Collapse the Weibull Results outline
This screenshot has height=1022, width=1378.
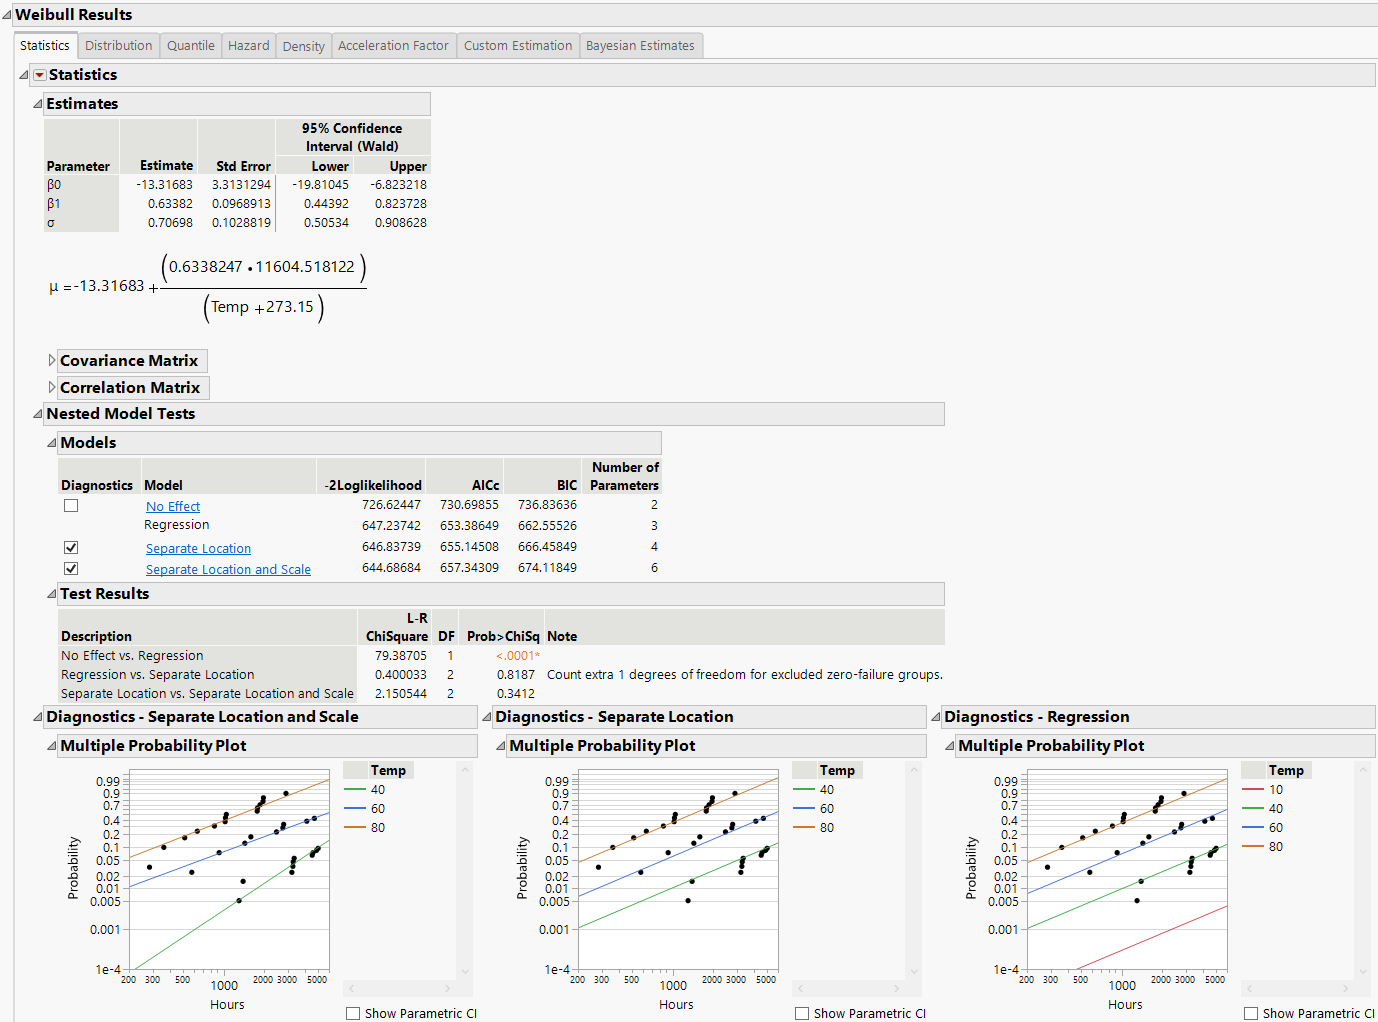tap(8, 14)
